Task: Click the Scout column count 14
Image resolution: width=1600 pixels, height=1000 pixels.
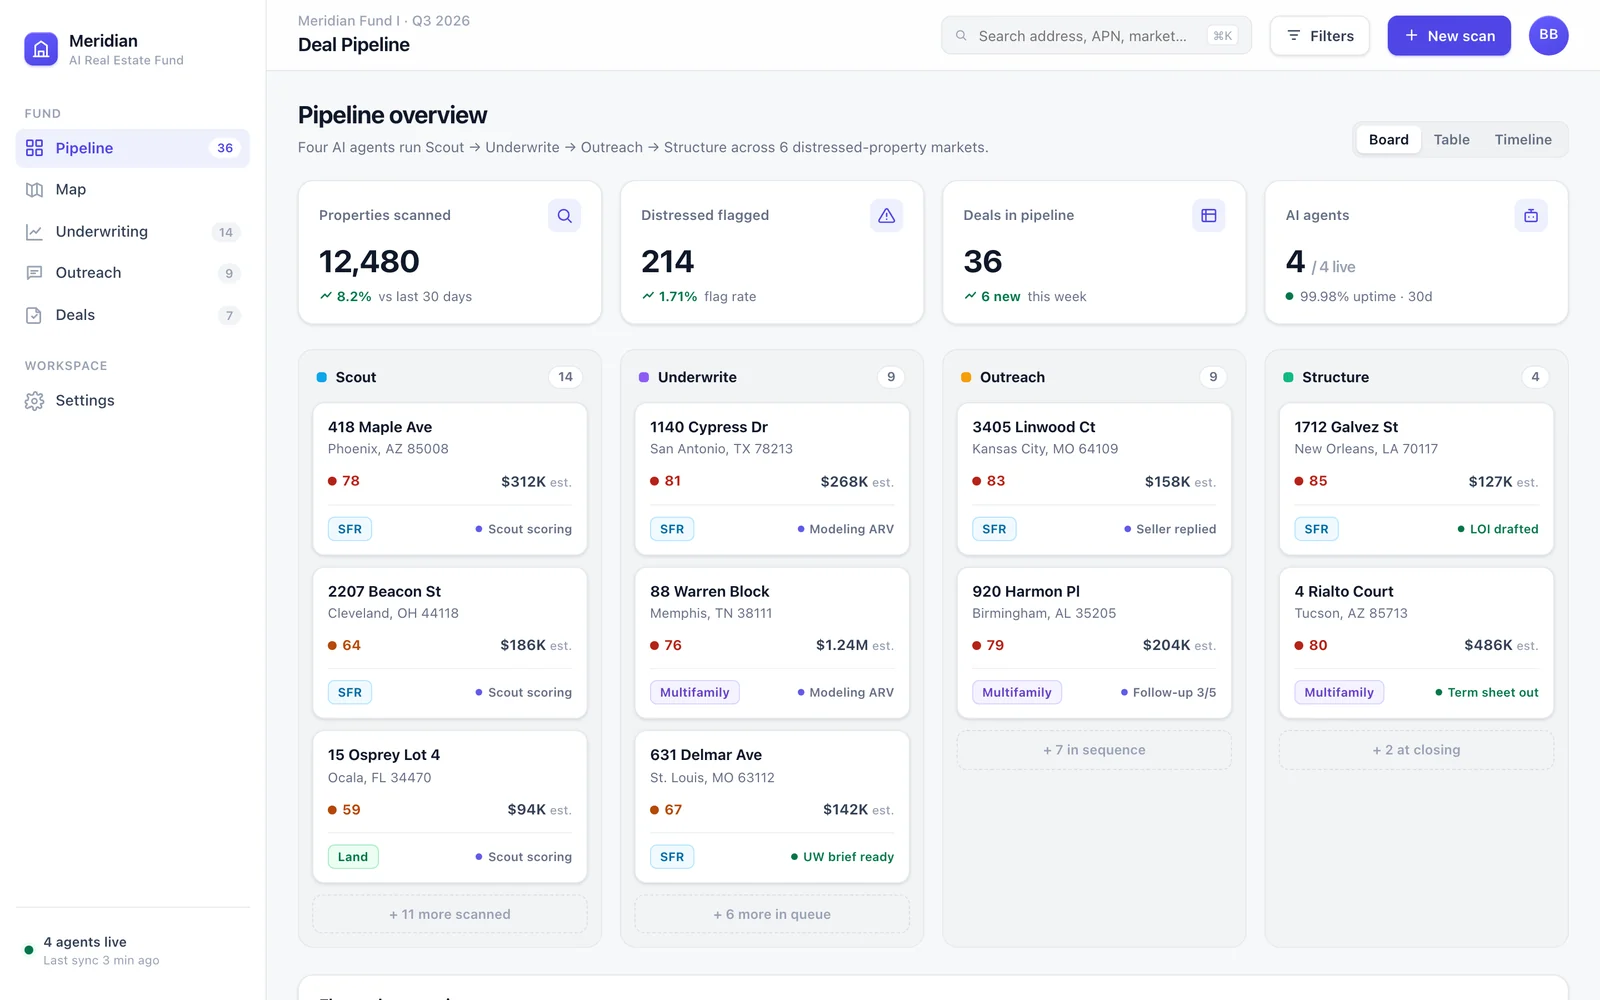Action: (x=565, y=377)
